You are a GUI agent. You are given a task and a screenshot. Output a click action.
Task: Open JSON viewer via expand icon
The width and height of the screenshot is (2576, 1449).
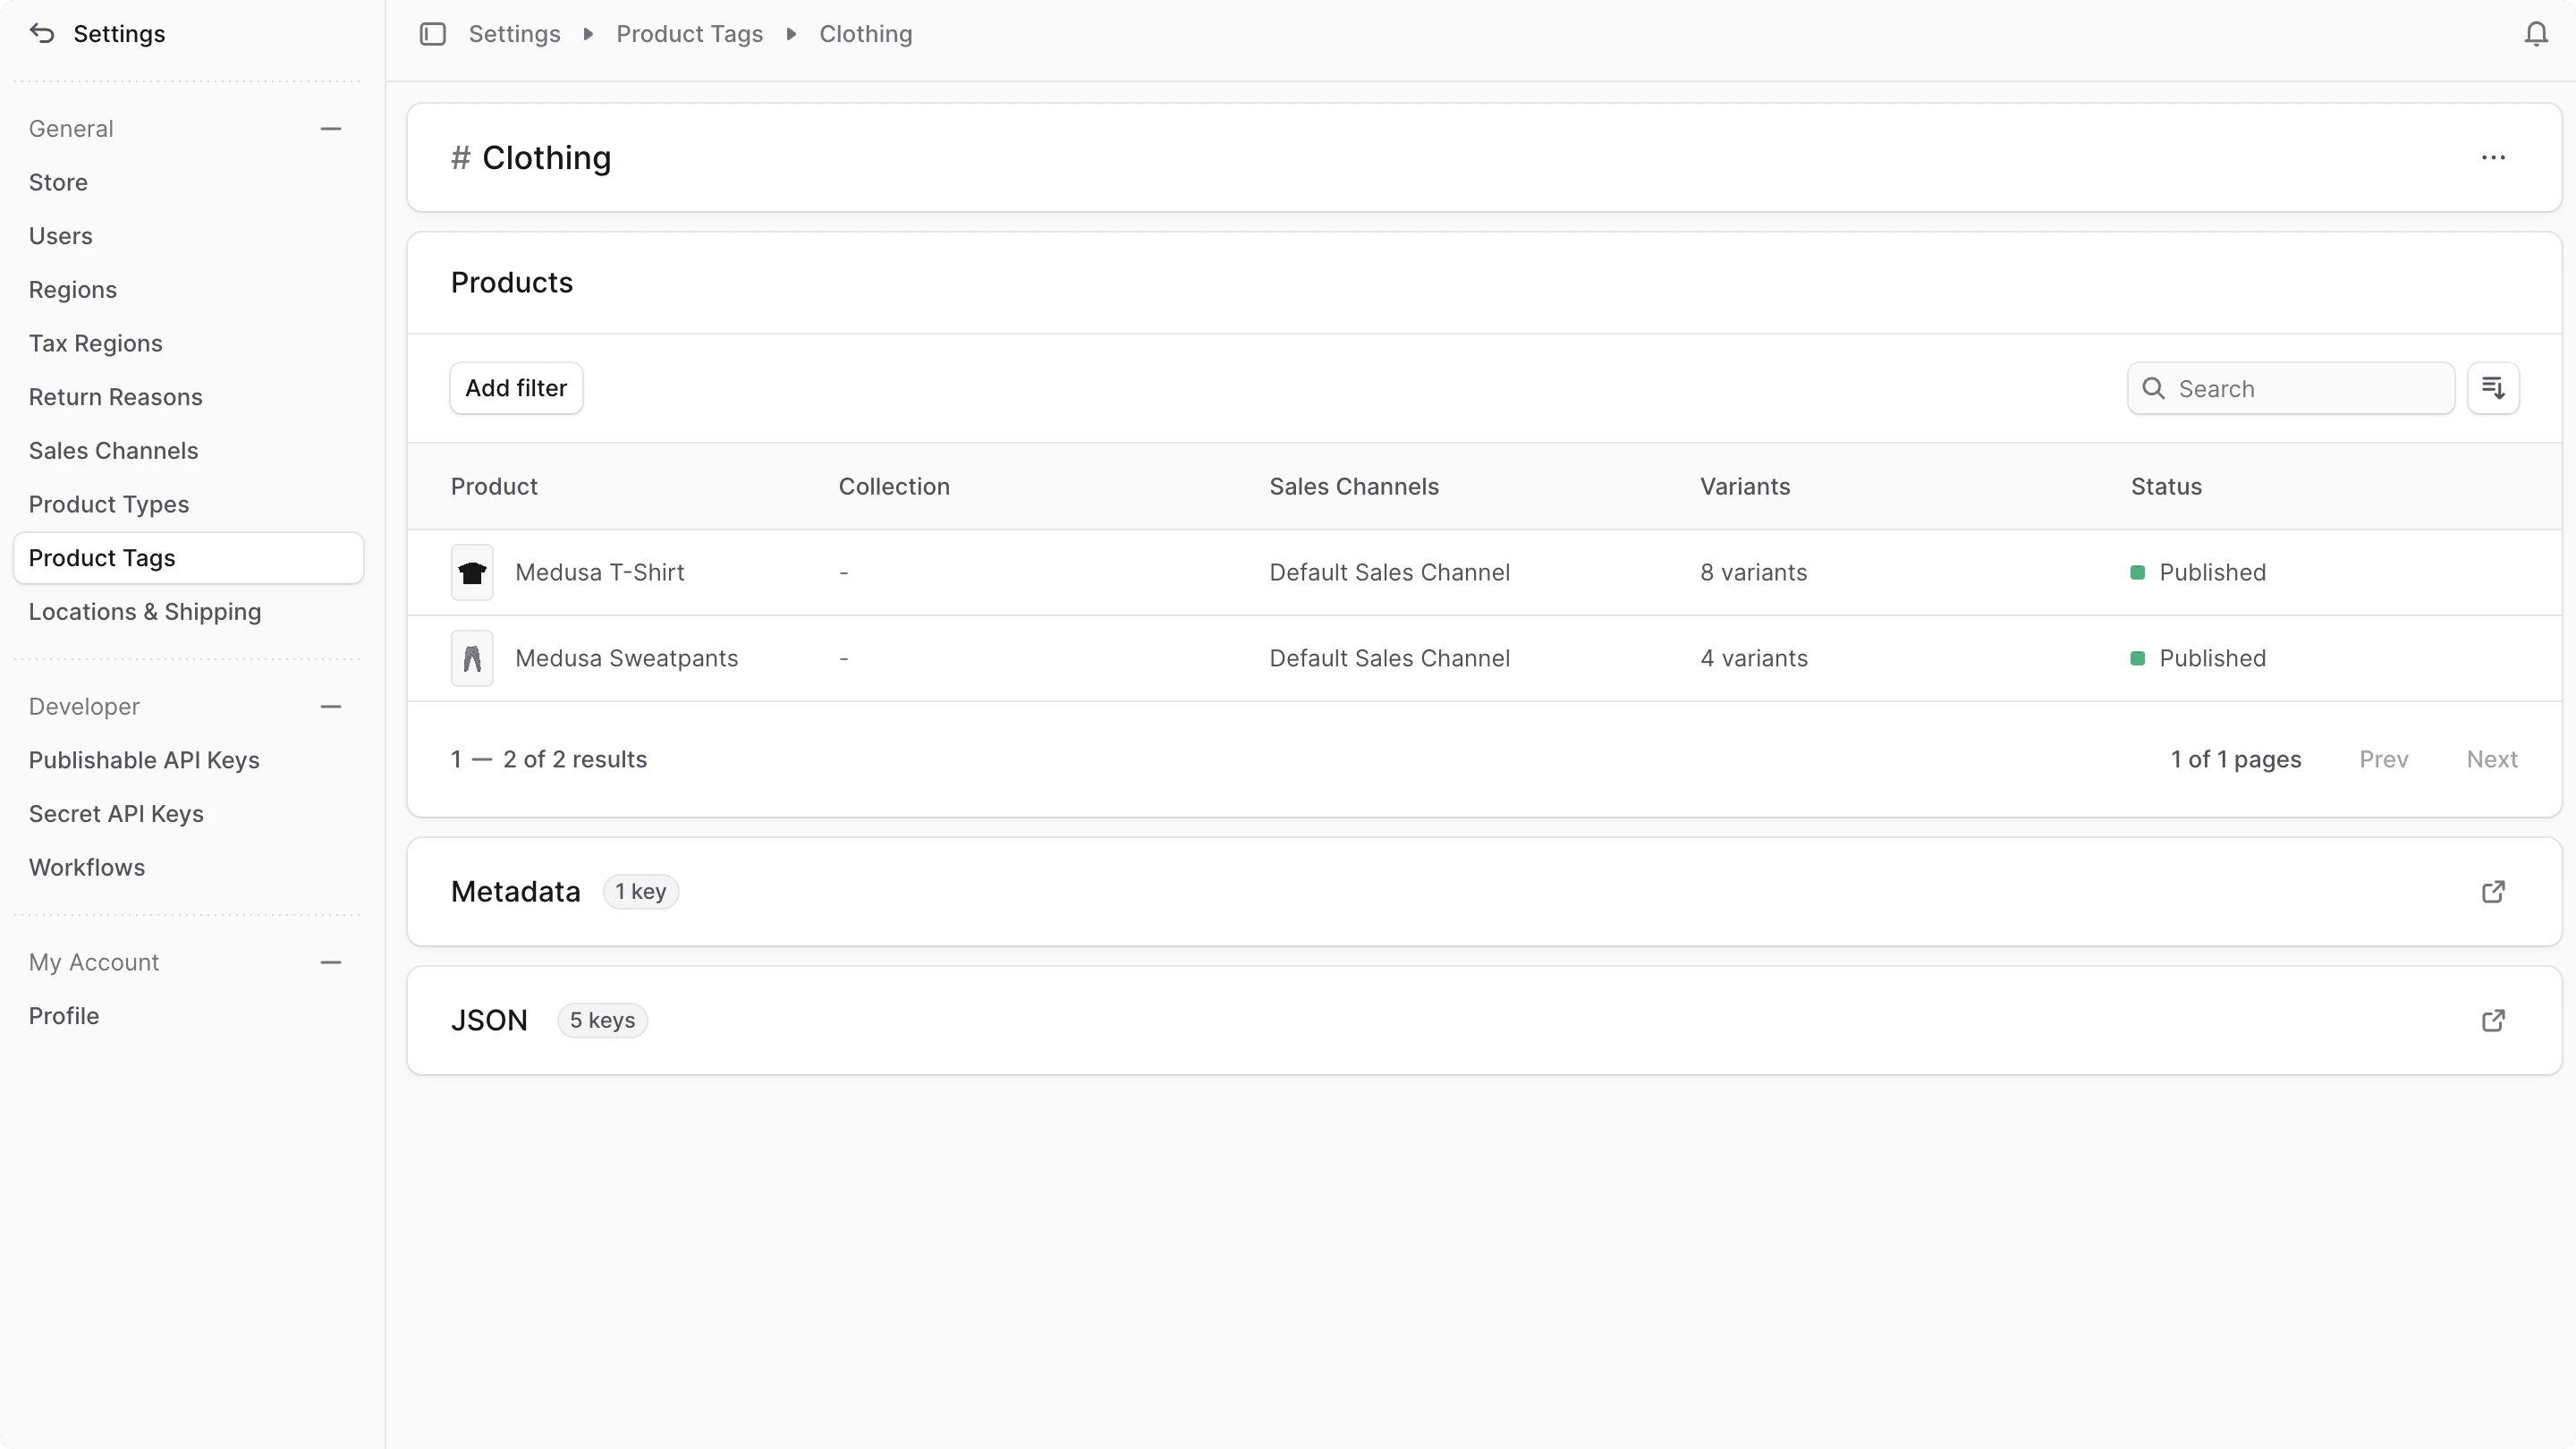coord(2492,1020)
